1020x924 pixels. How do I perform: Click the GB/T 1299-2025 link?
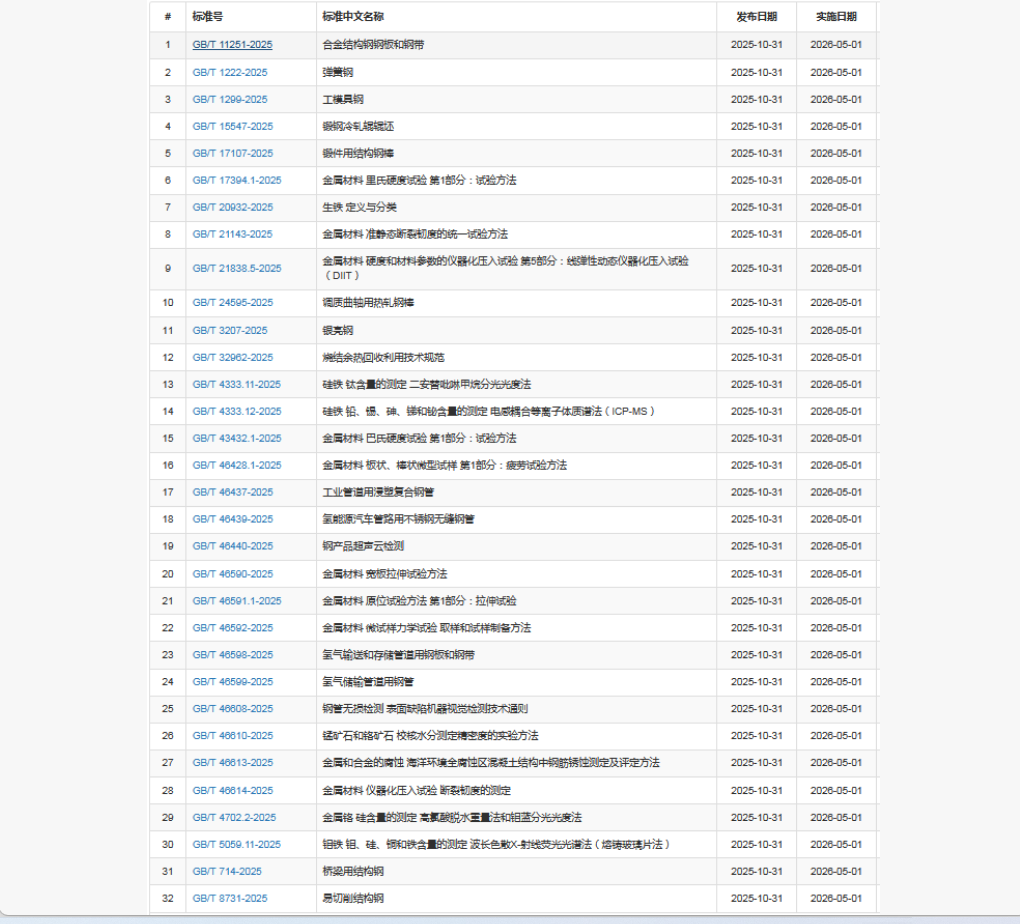pyautogui.click(x=230, y=99)
